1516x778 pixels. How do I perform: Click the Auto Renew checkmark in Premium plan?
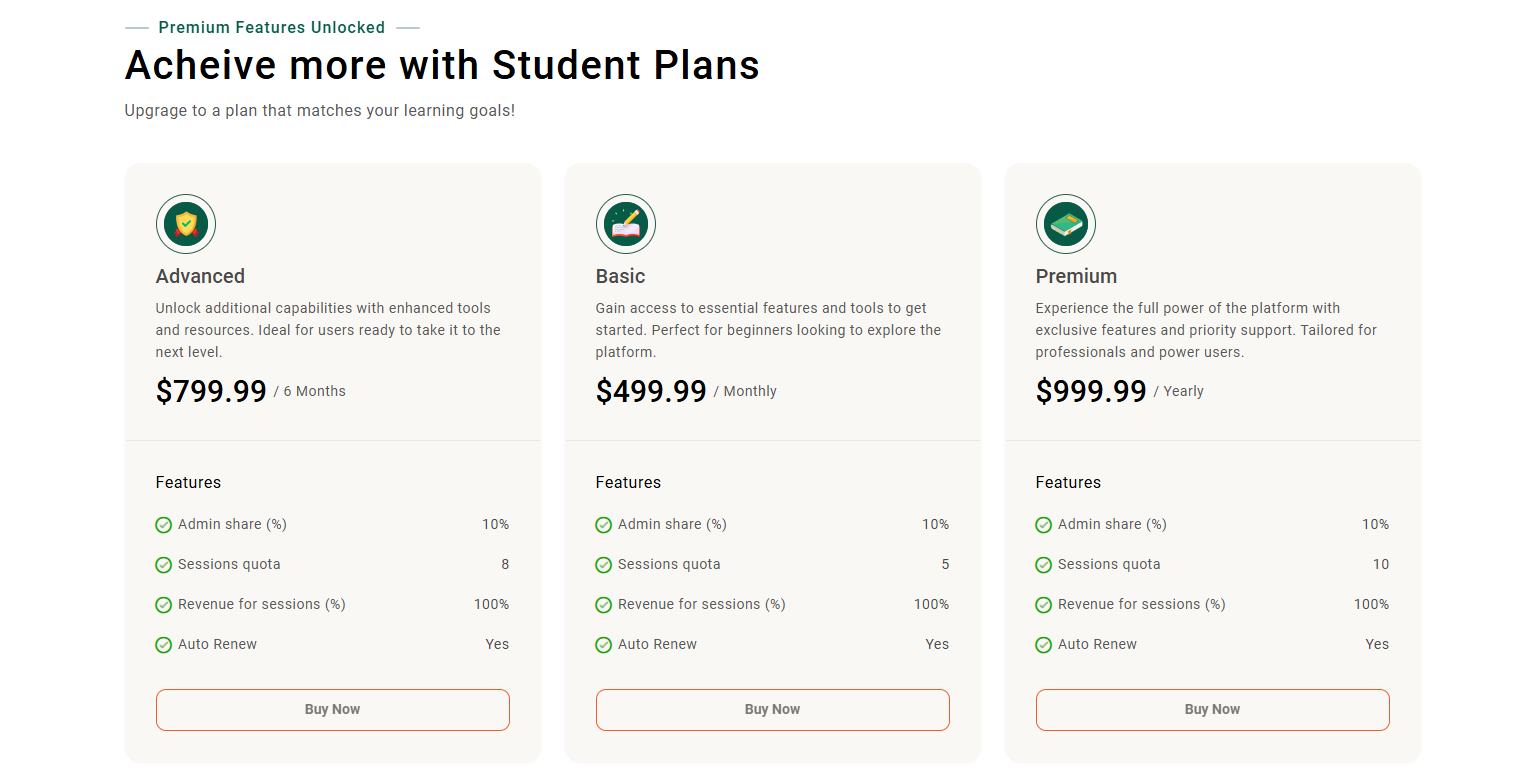click(x=1044, y=645)
